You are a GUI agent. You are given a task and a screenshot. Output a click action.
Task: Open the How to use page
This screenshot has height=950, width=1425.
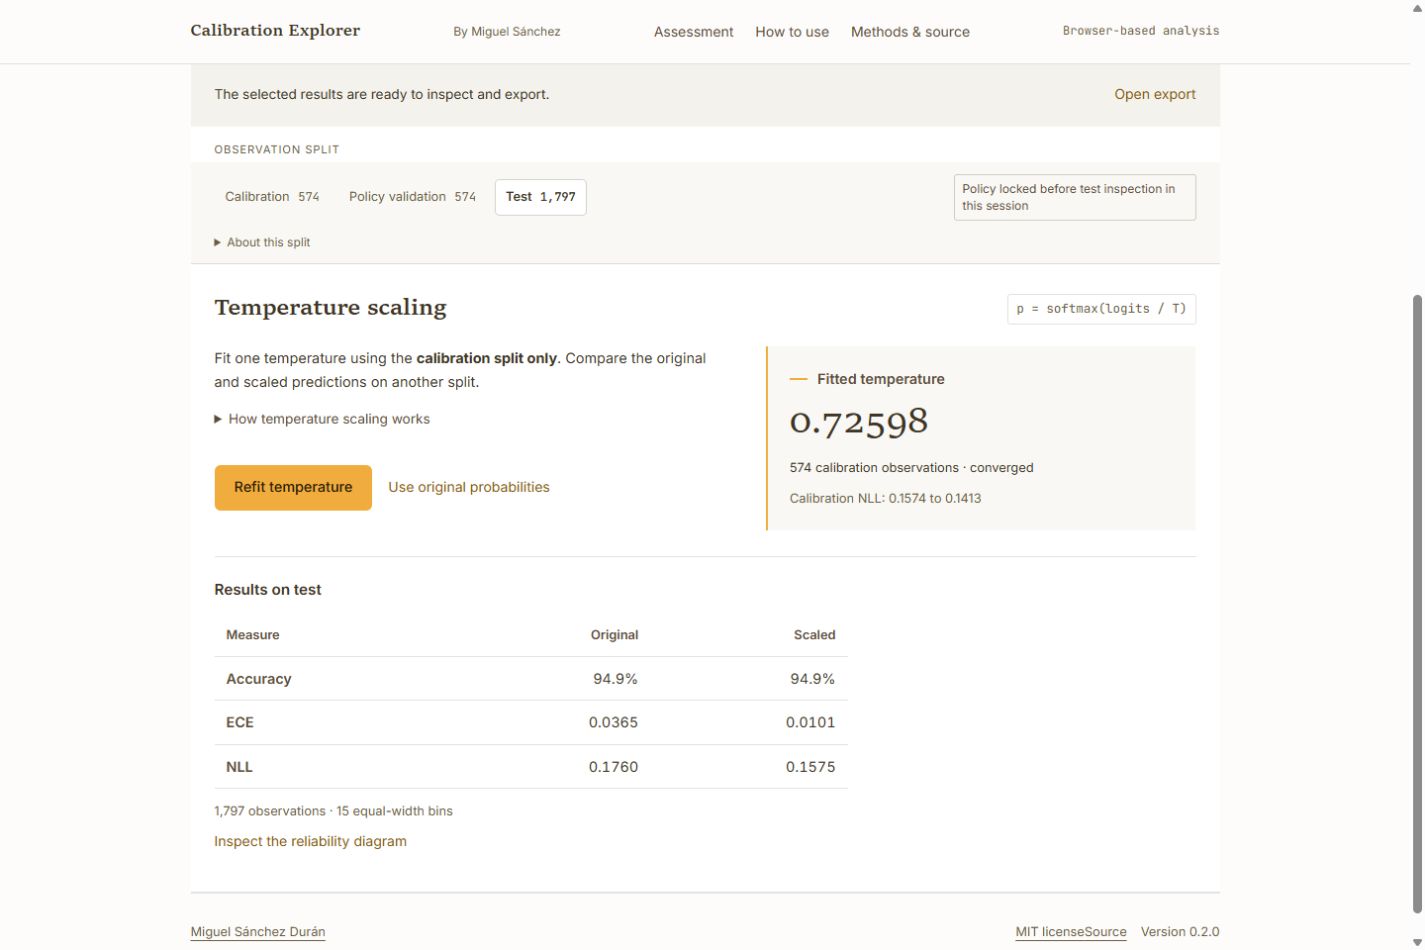pos(792,32)
